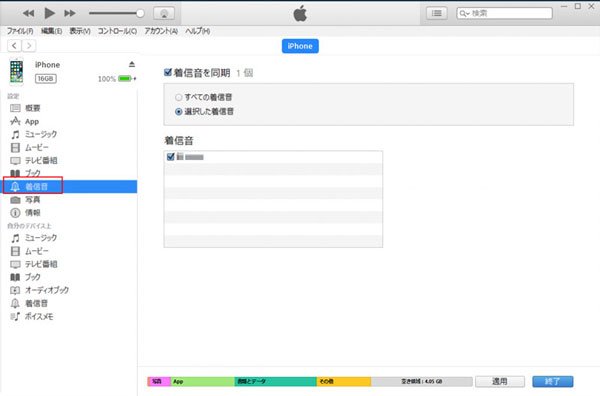Toggle the 着信音を同期 checkbox
The width and height of the screenshot is (600, 396).
[168, 72]
